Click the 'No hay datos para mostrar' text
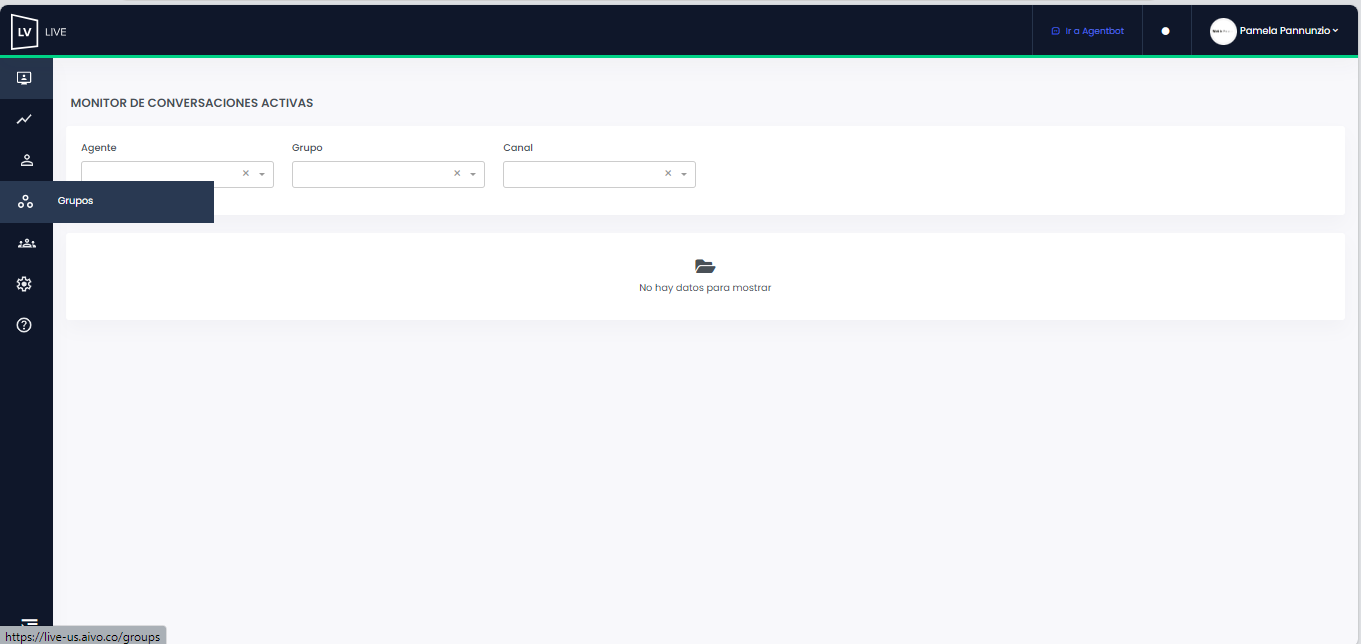Image resolution: width=1361 pixels, height=644 pixels. pyautogui.click(x=705, y=288)
